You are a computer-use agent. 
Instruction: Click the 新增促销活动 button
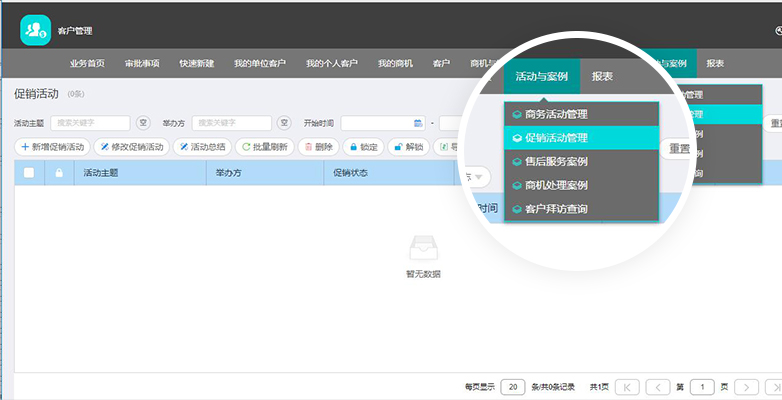tap(52, 147)
